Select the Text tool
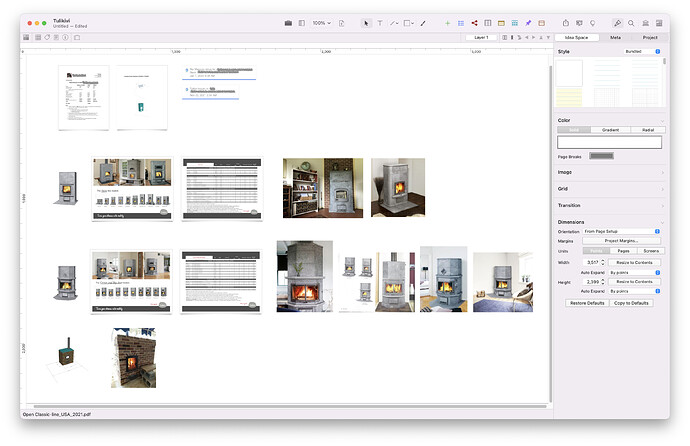The height and width of the screenshot is (446, 690). click(x=380, y=22)
